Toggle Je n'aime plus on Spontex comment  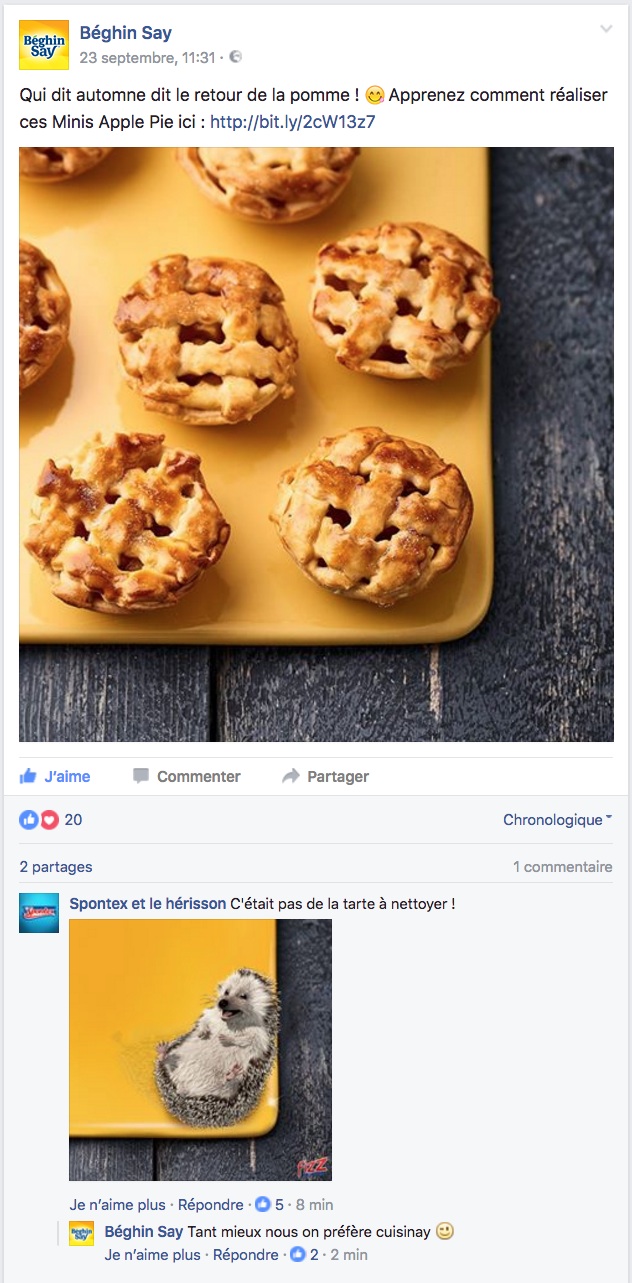coord(117,1204)
